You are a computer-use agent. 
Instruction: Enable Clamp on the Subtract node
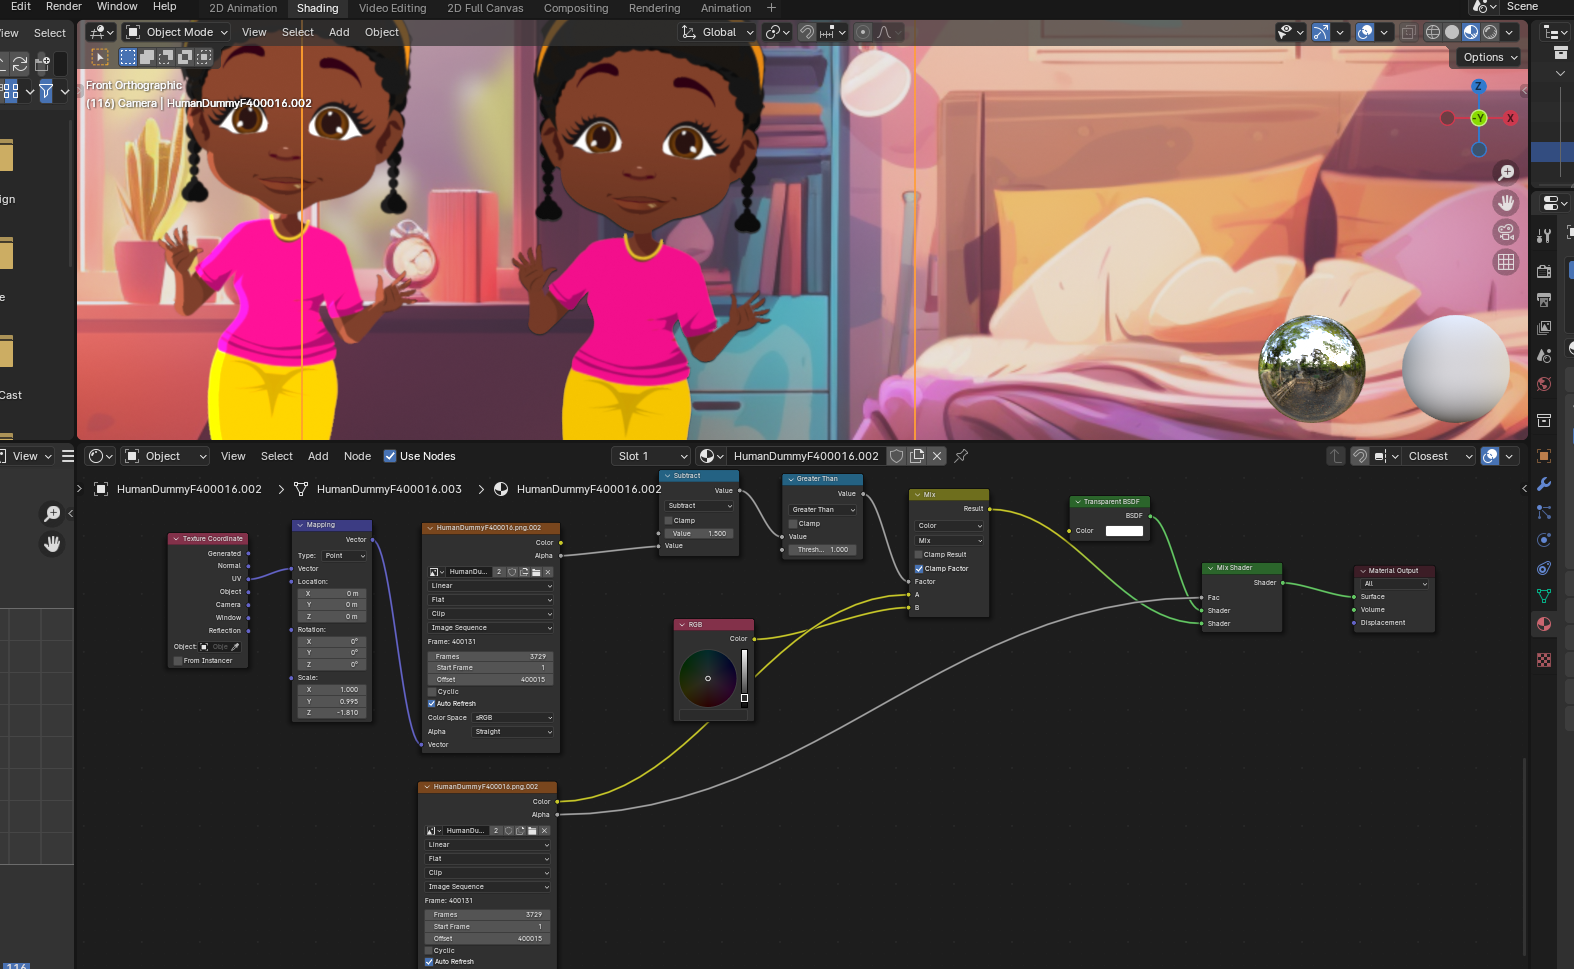pyautogui.click(x=669, y=521)
